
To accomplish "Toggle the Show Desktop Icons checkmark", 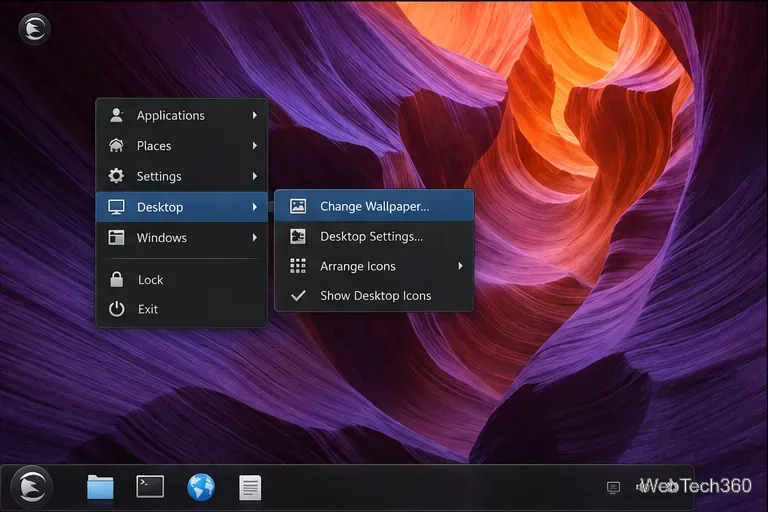I will click(298, 295).
